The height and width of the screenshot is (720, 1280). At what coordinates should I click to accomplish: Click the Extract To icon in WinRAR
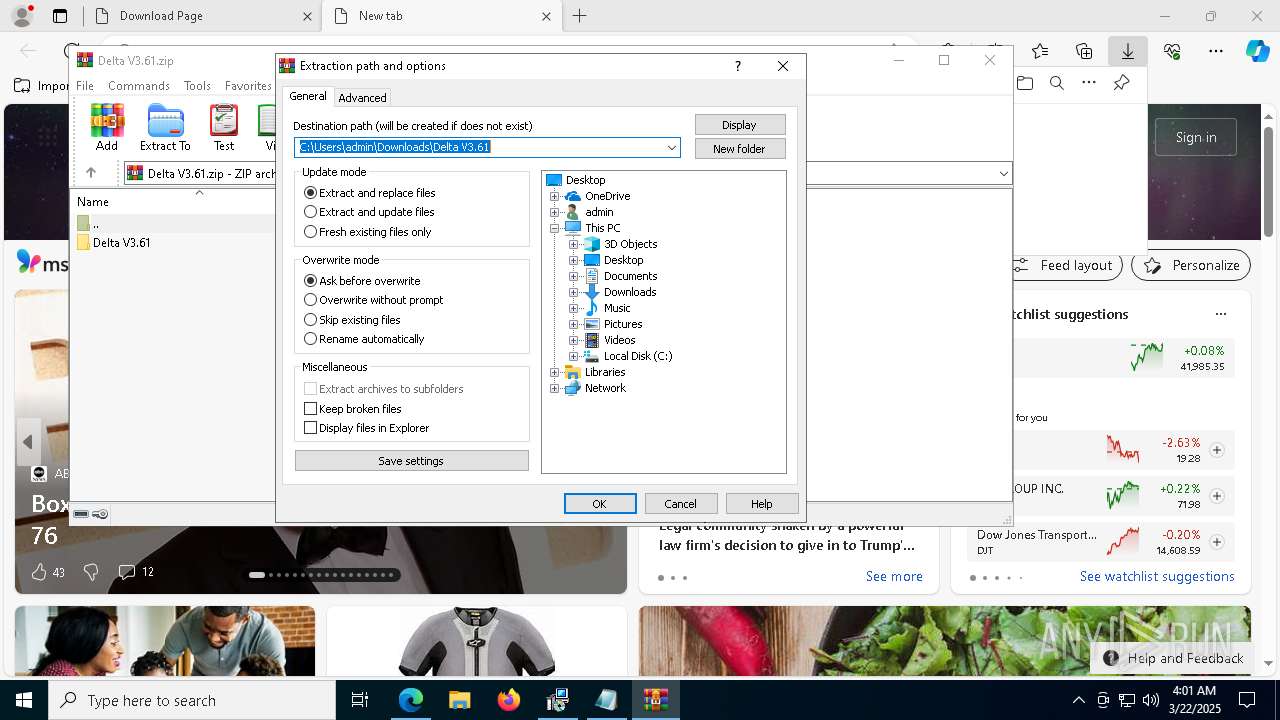(165, 127)
